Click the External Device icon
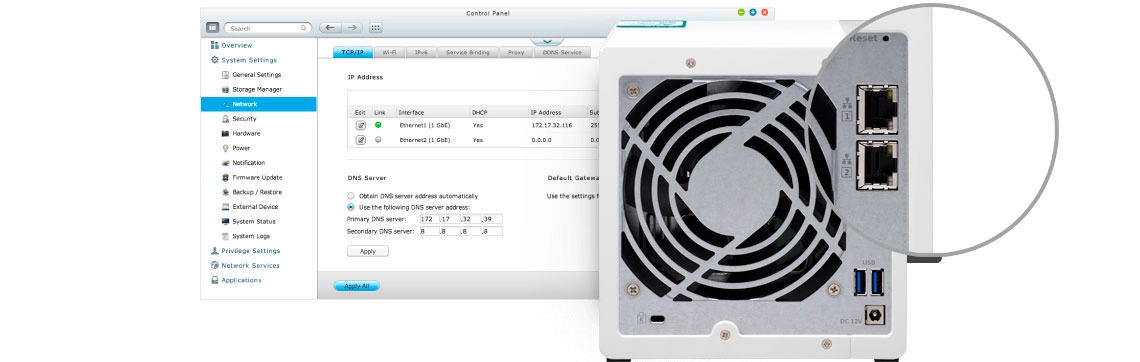The image size is (1140, 362). pyautogui.click(x=225, y=206)
